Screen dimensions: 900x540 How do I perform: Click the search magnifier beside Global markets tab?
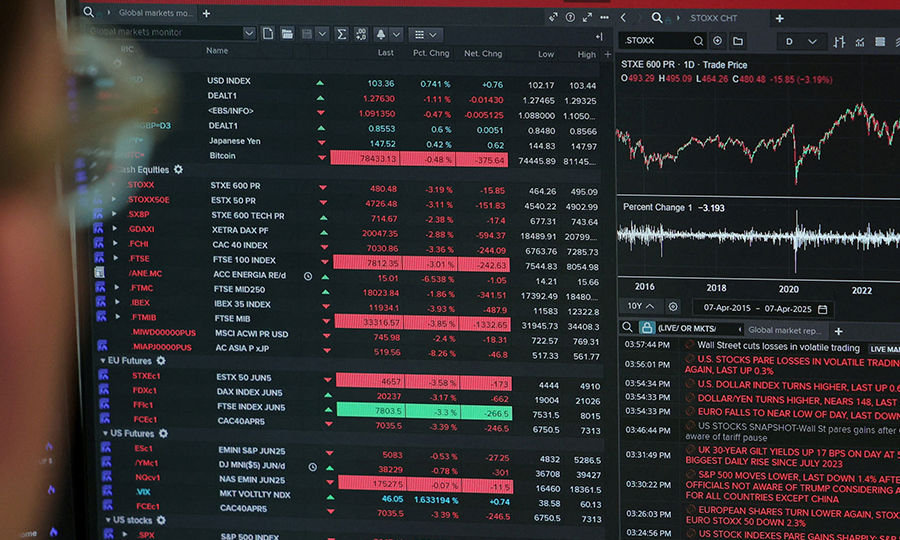coord(88,12)
